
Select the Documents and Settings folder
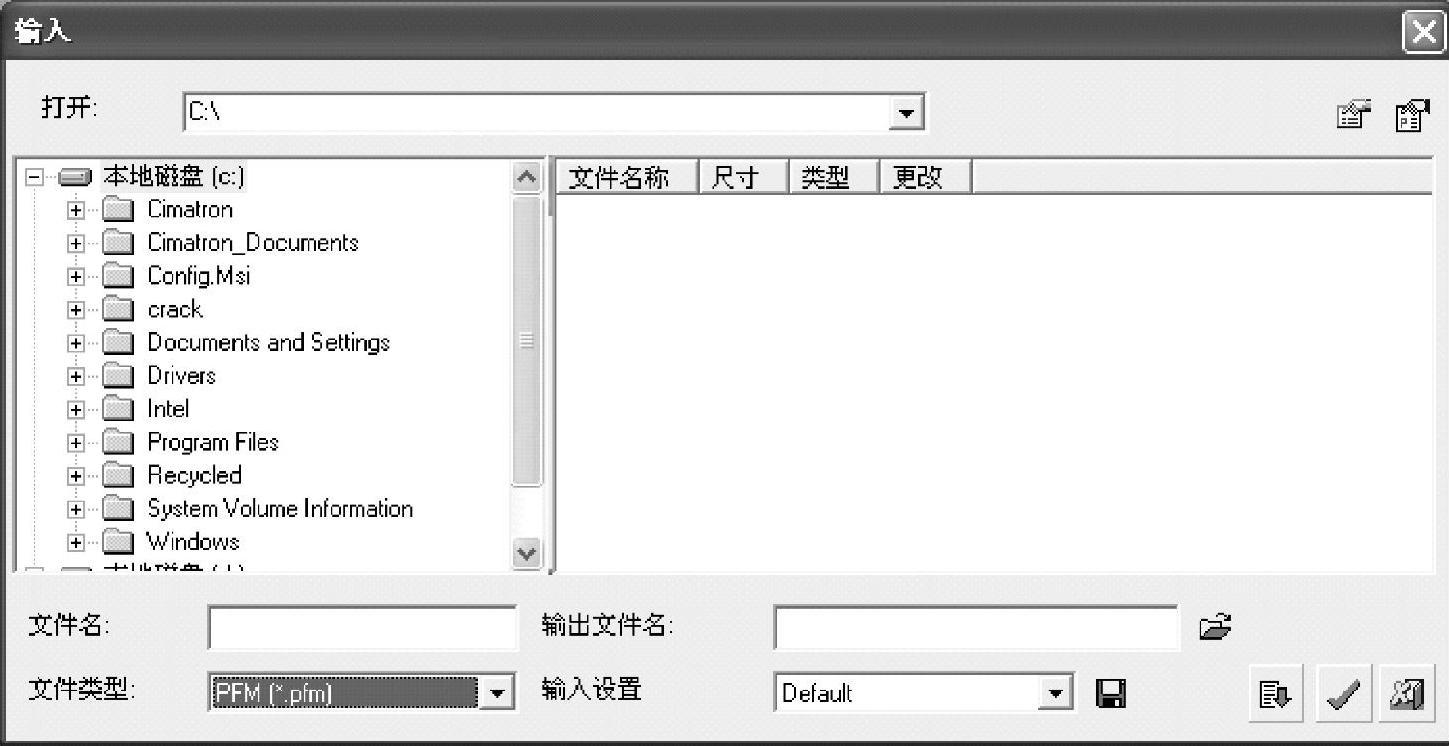[268, 342]
